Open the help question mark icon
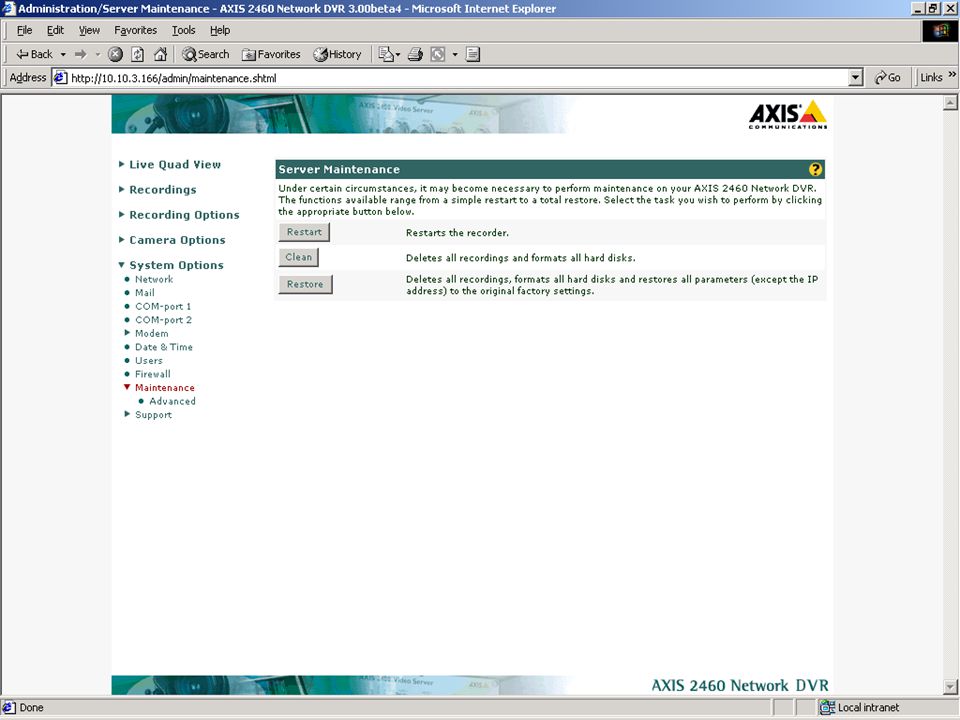Viewport: 960px width, 720px height. click(815, 170)
